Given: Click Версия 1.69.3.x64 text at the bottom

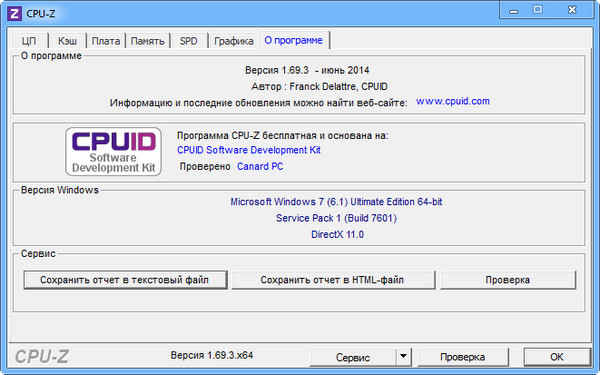Looking at the screenshot, I should pyautogui.click(x=212, y=355).
